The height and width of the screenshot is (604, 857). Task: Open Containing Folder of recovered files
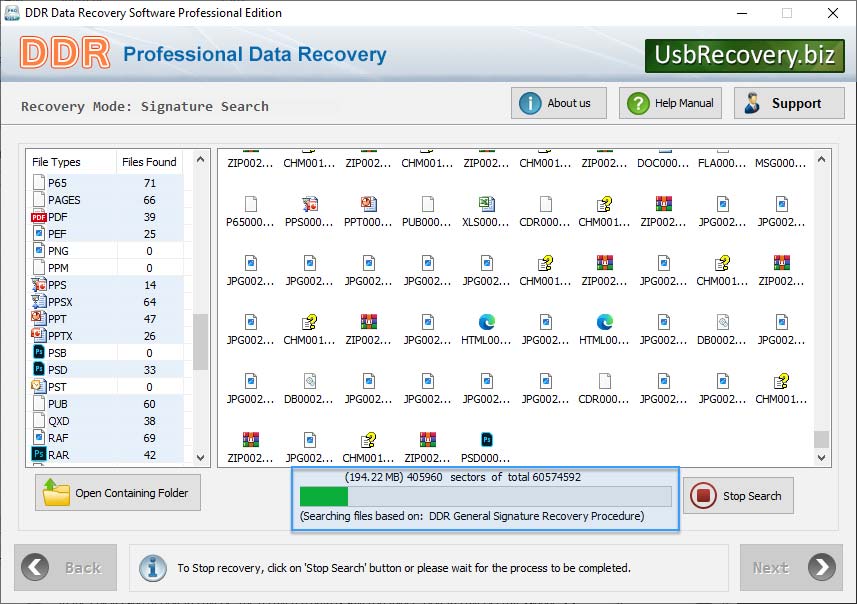118,492
